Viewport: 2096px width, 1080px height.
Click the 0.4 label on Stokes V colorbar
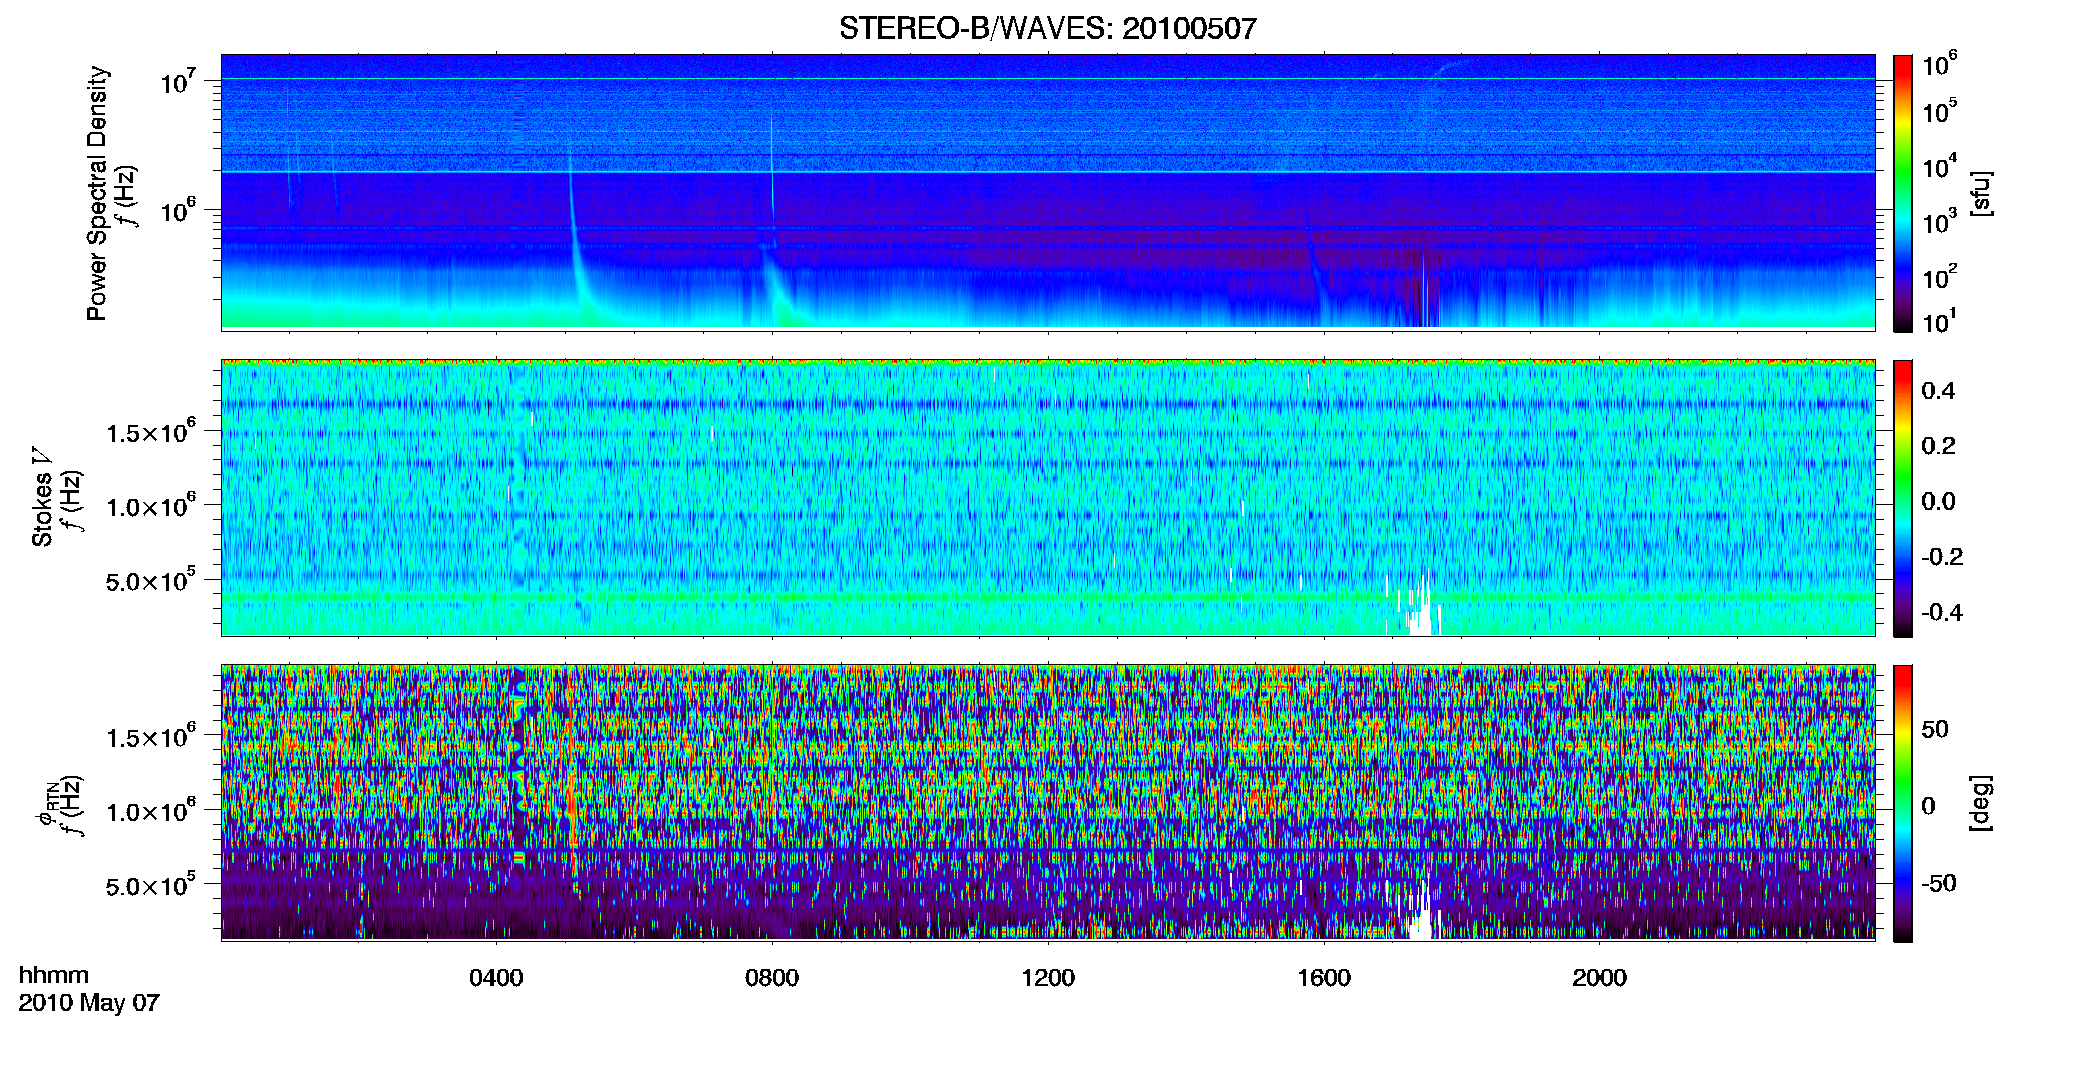pyautogui.click(x=1938, y=391)
